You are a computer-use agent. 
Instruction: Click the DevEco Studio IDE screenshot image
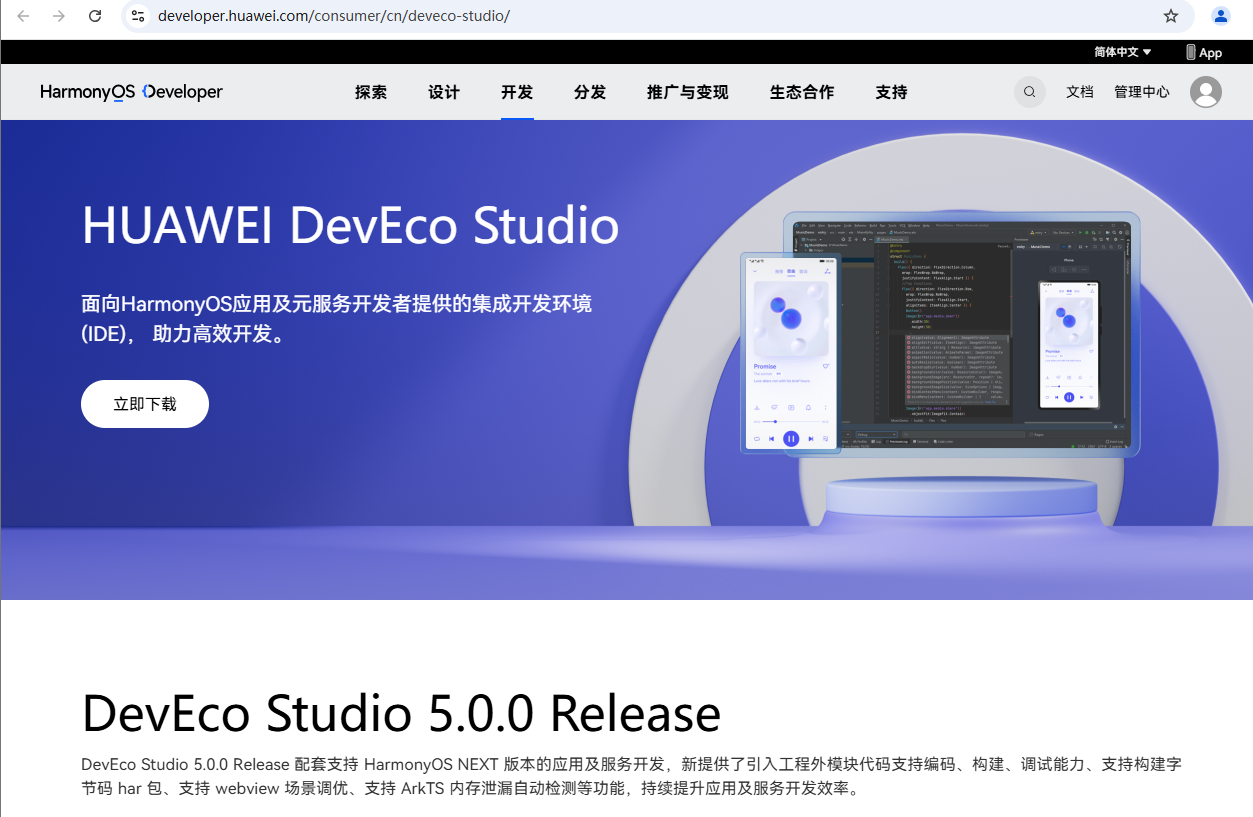[x=961, y=334]
